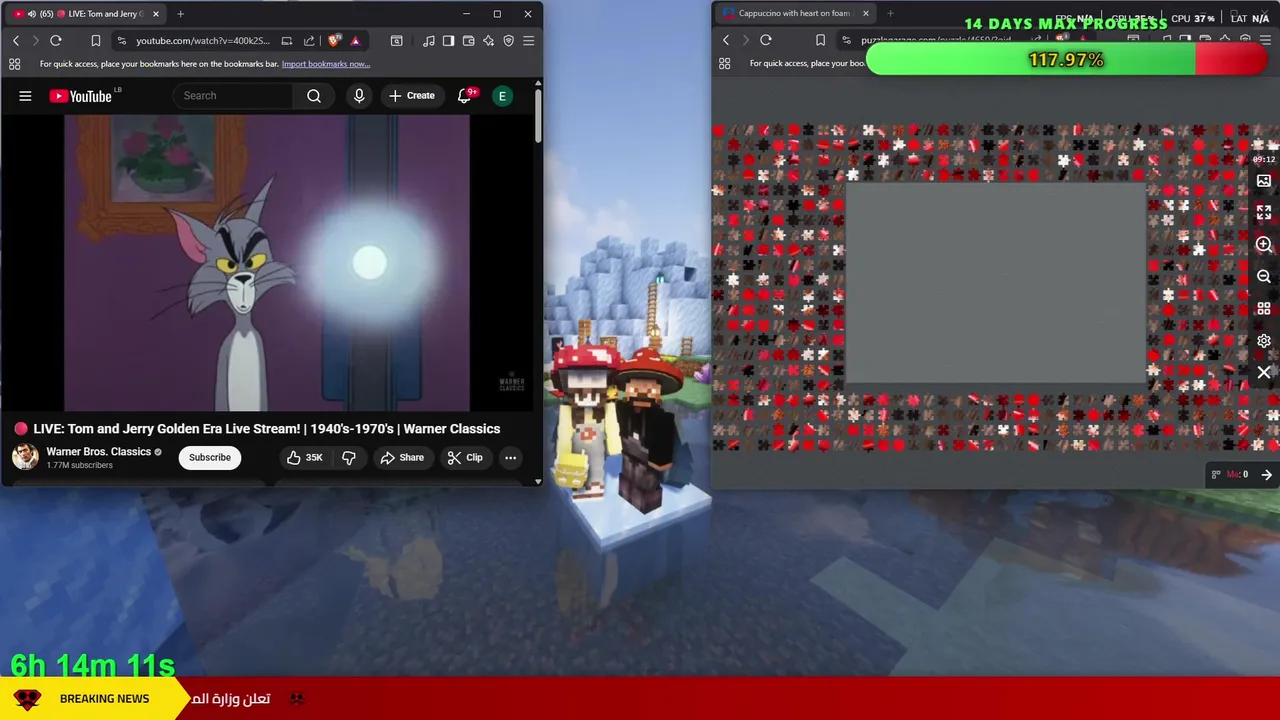This screenshot has height=720, width=1280.
Task: Open the YouTube hamburger guide menu
Action: (x=25, y=96)
